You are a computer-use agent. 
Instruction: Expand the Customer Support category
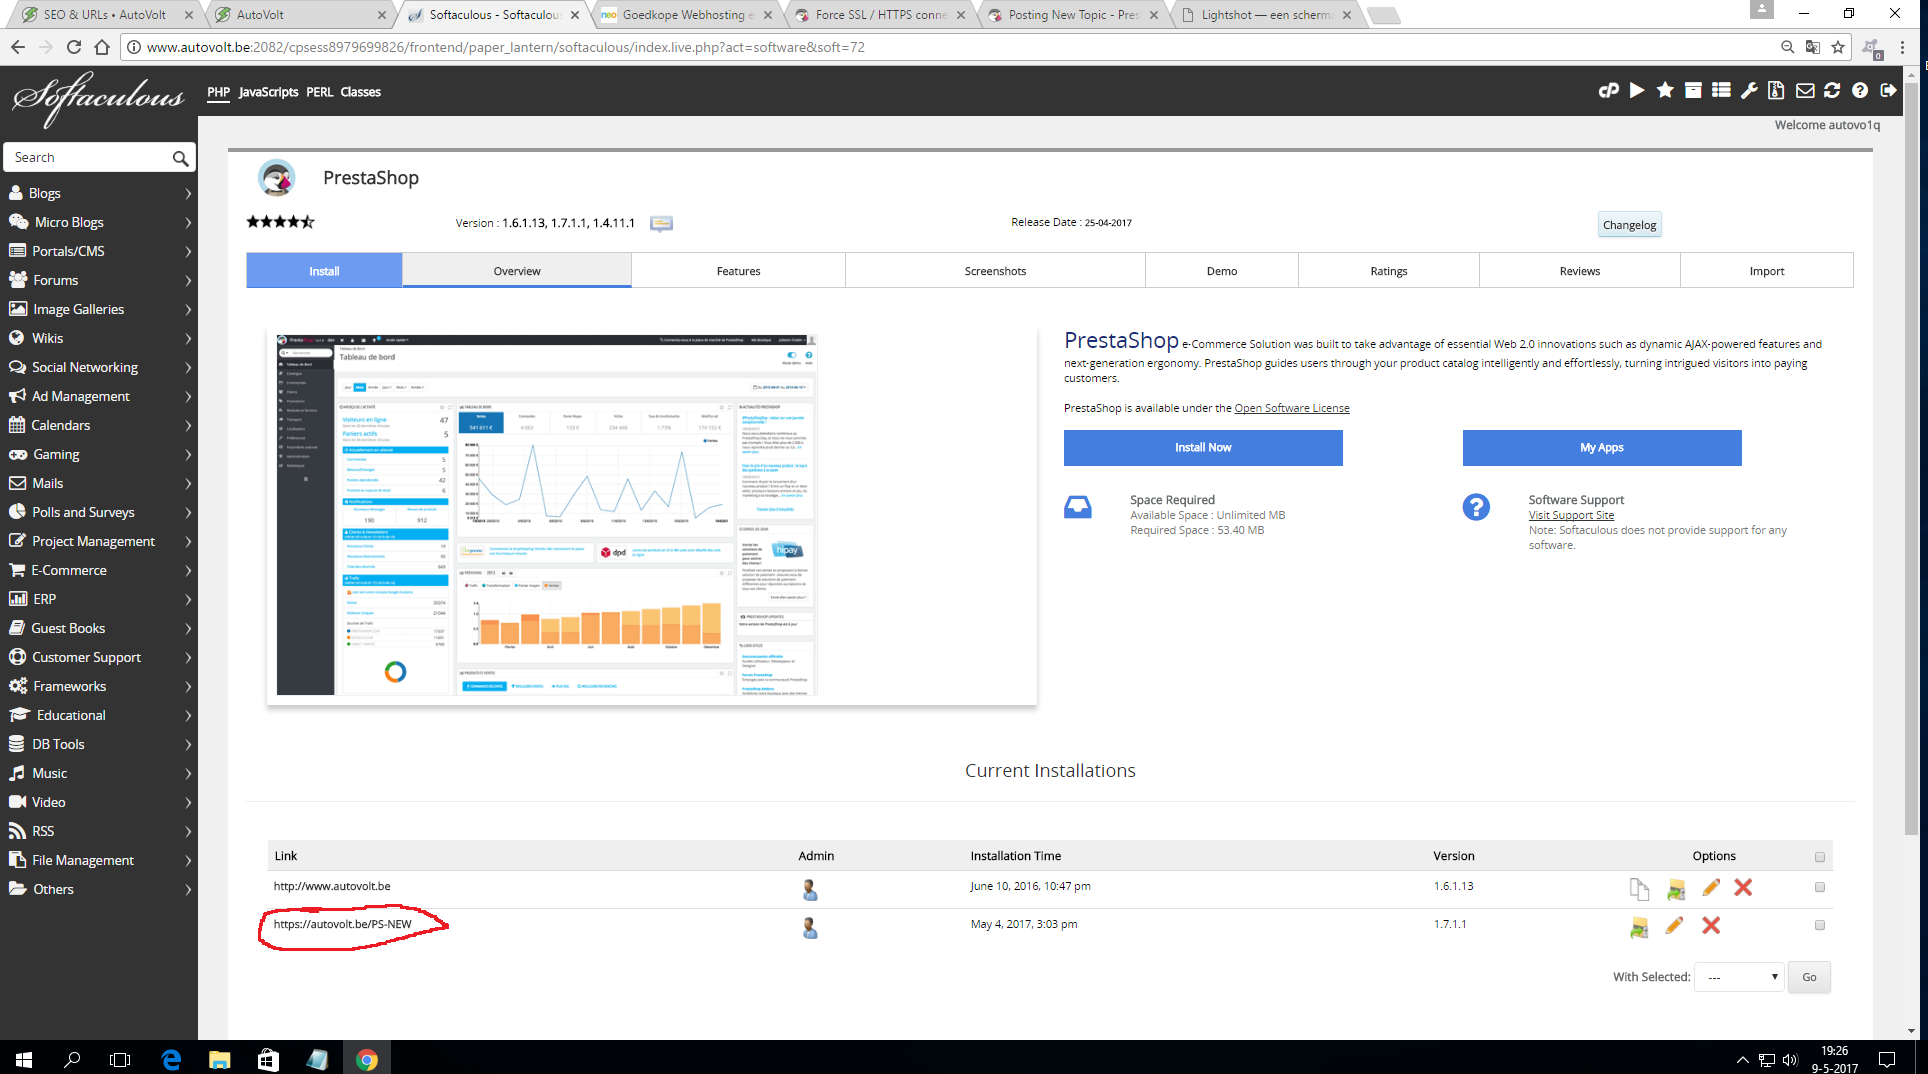[99, 657]
